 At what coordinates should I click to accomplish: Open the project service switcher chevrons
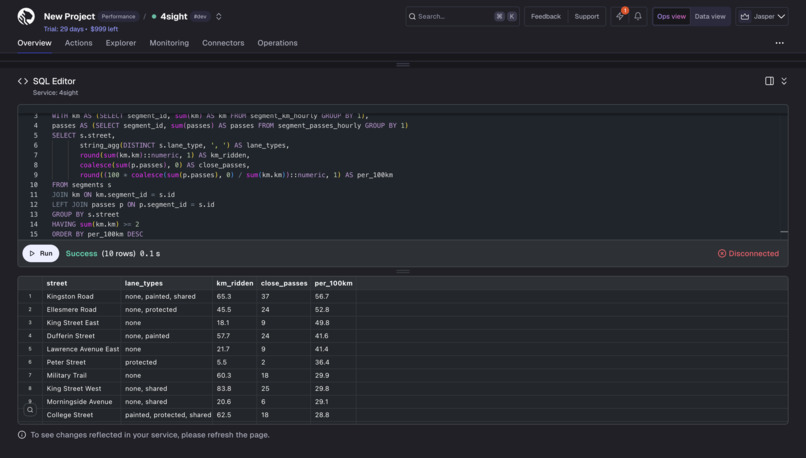coord(218,16)
